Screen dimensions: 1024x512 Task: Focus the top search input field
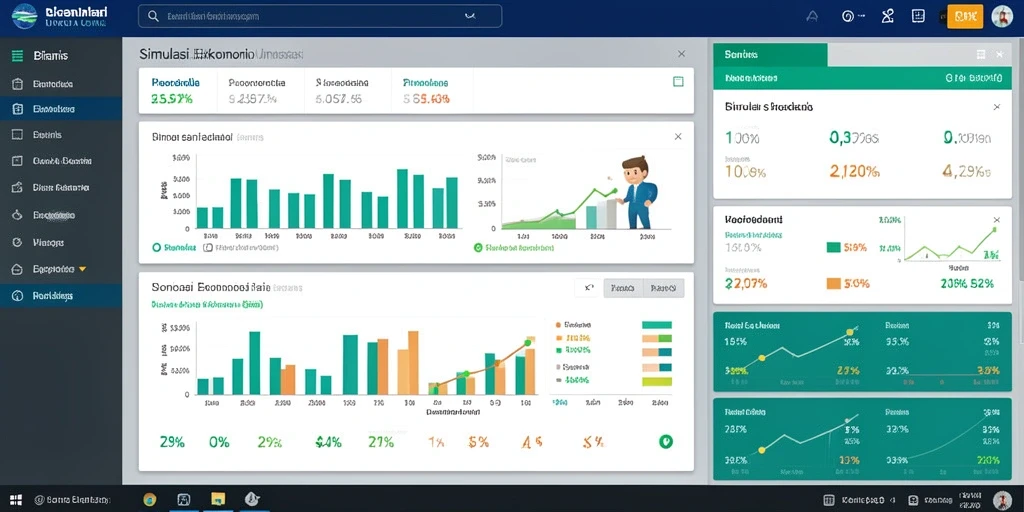[320, 16]
